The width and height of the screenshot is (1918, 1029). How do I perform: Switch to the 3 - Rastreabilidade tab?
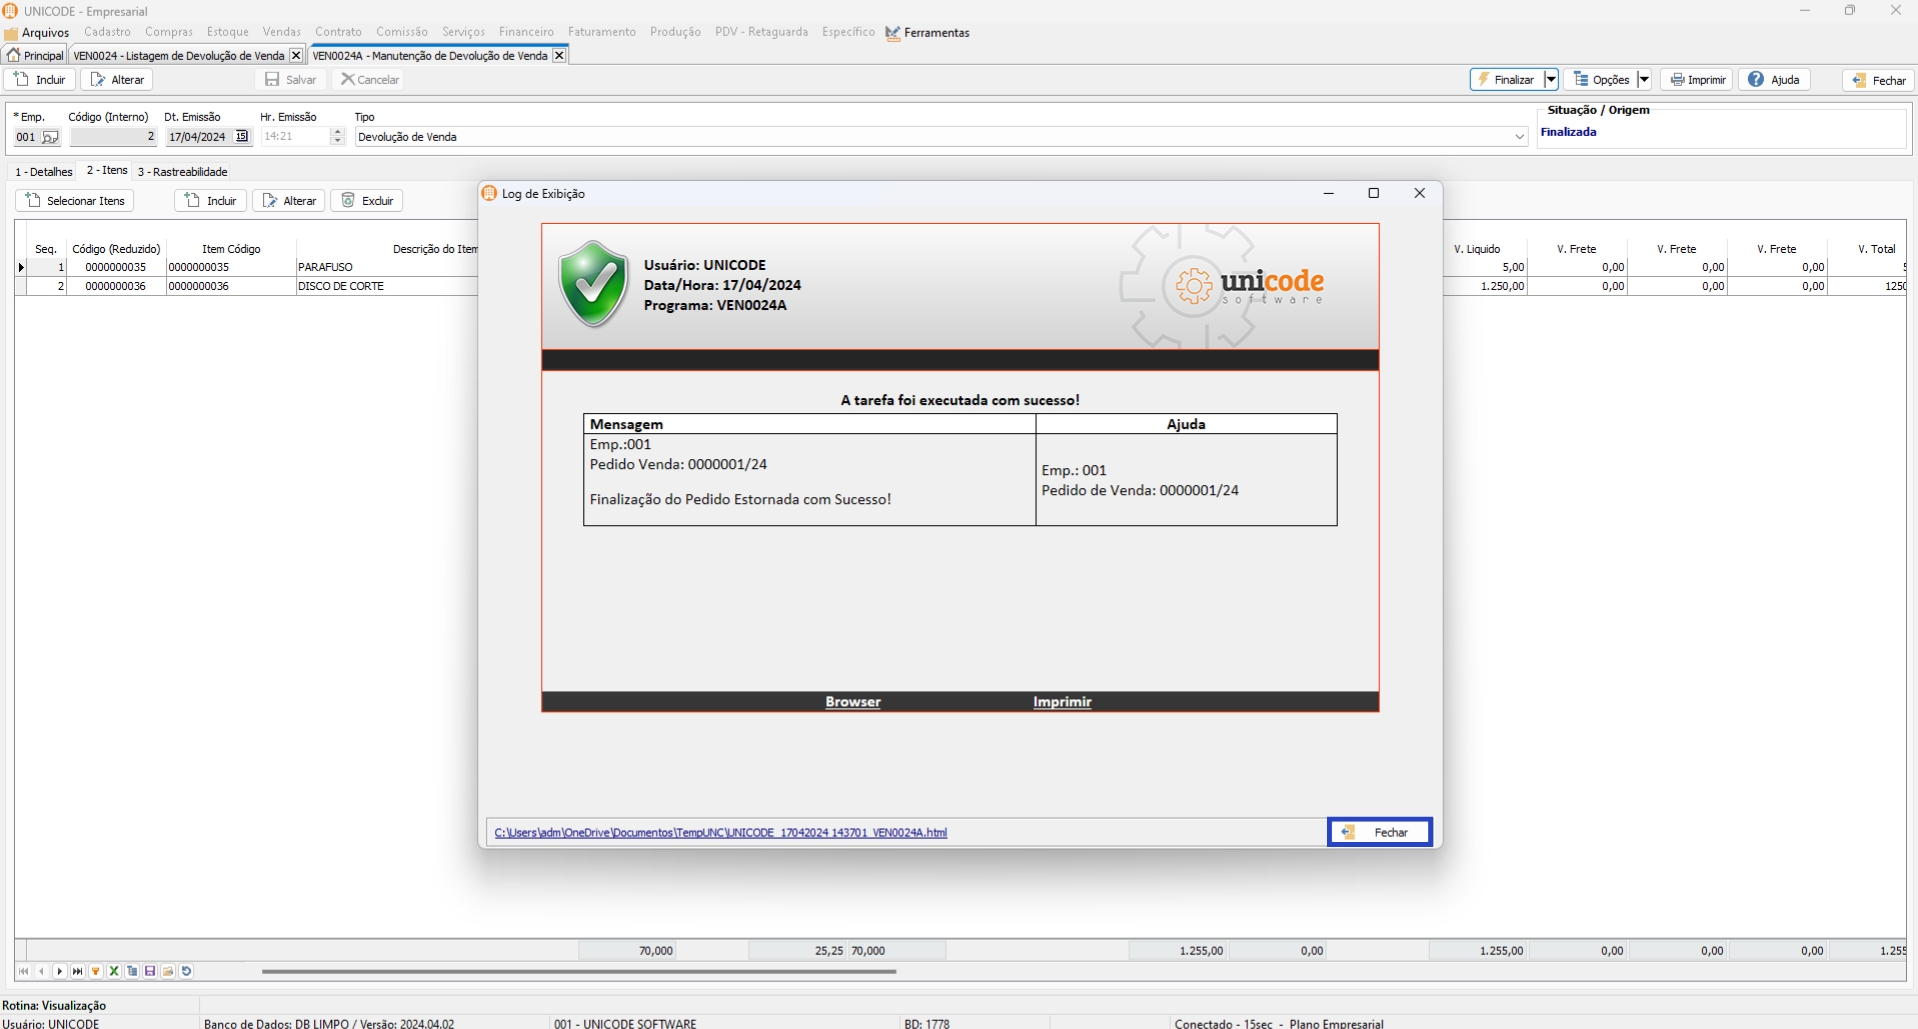[183, 172]
